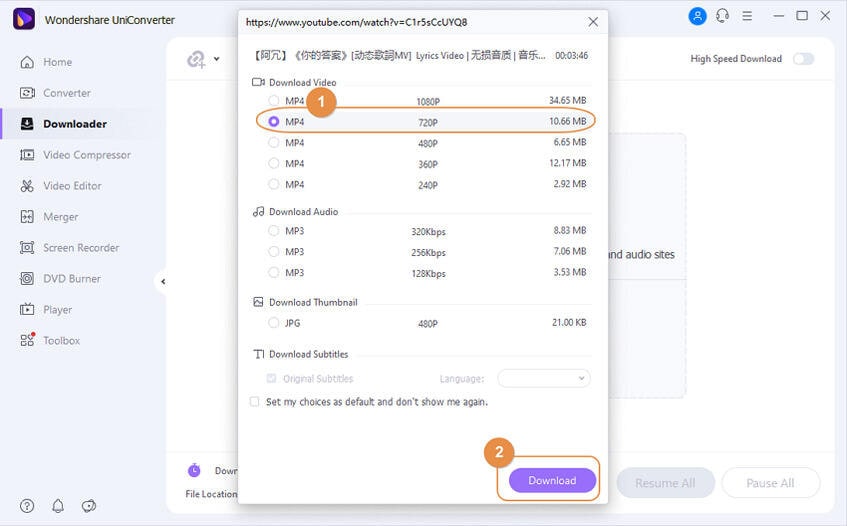Toggle the High Speed Download switch

coord(803,59)
